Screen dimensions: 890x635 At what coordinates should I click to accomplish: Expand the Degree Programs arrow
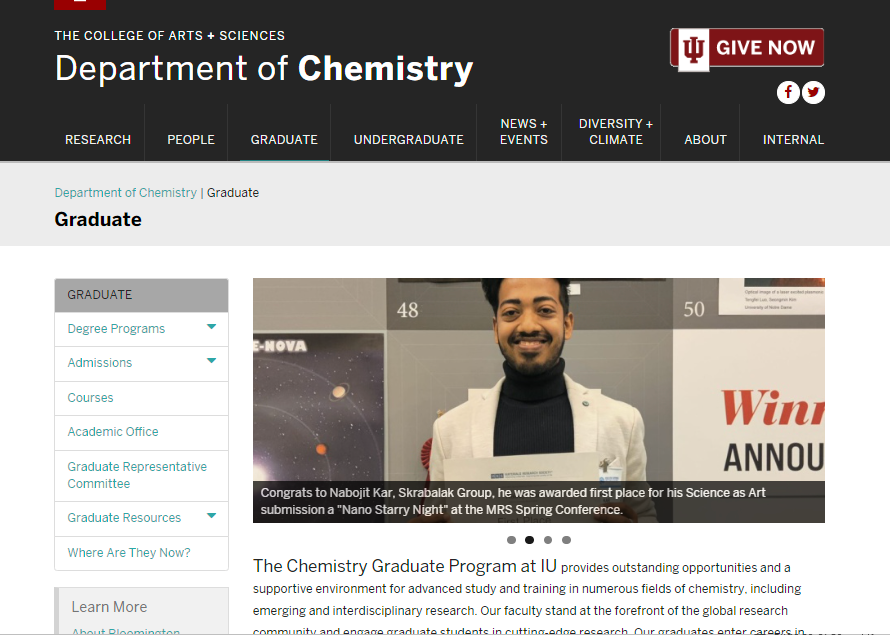212,327
